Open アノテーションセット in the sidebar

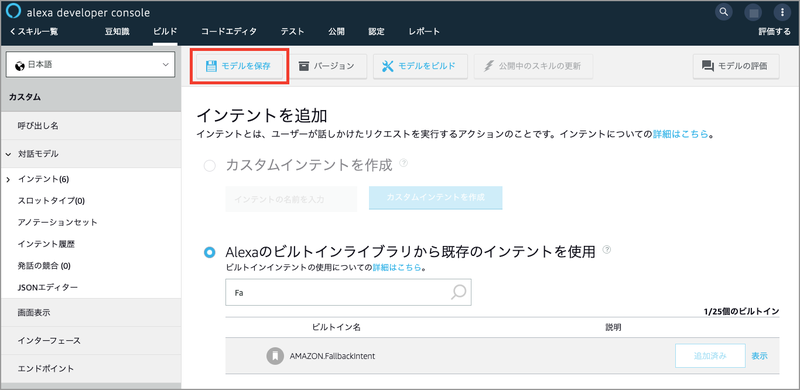tap(57, 222)
